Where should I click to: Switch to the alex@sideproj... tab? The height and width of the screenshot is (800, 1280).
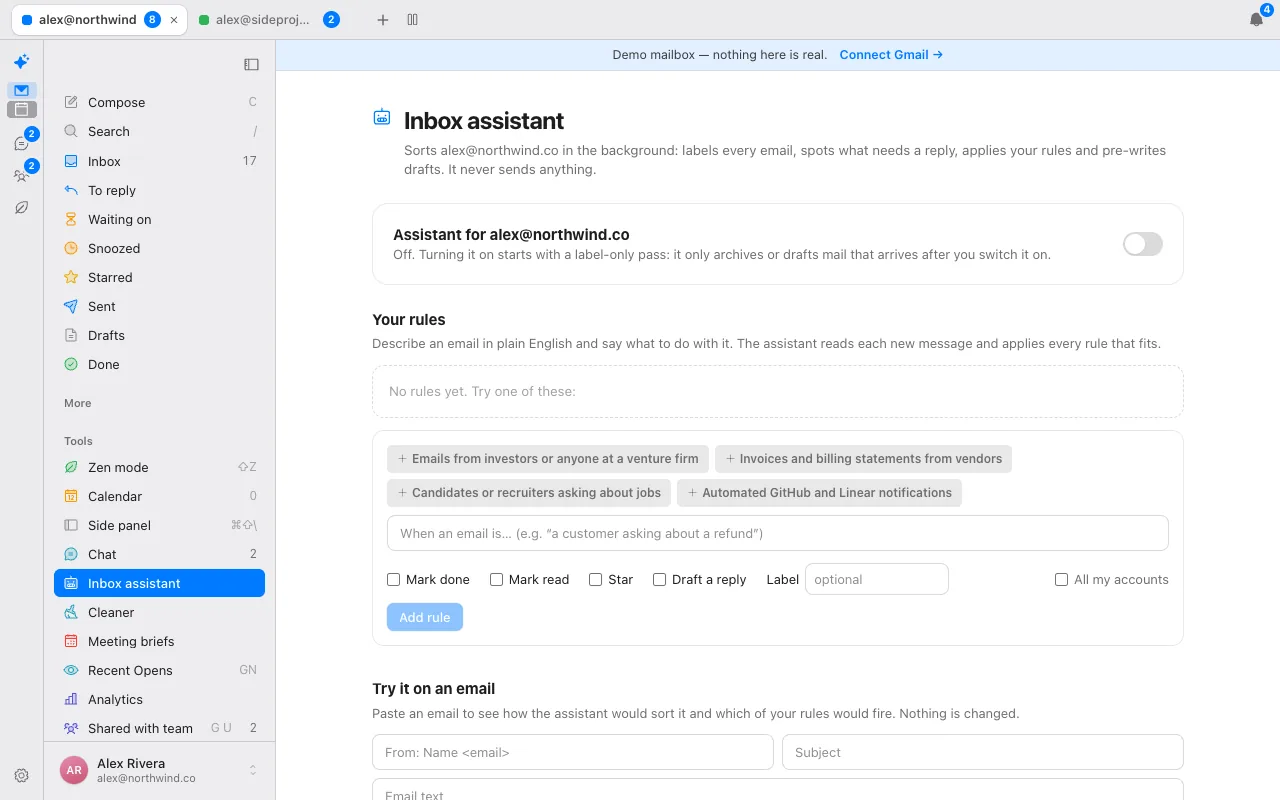(x=270, y=20)
